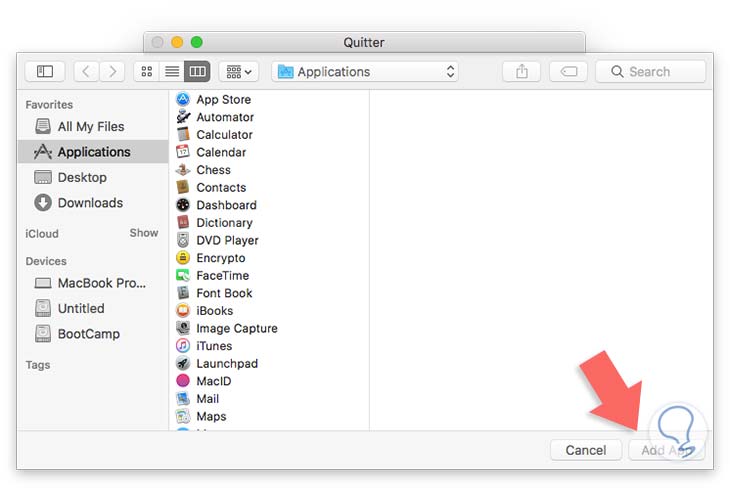Select the Mail app icon

click(x=183, y=399)
